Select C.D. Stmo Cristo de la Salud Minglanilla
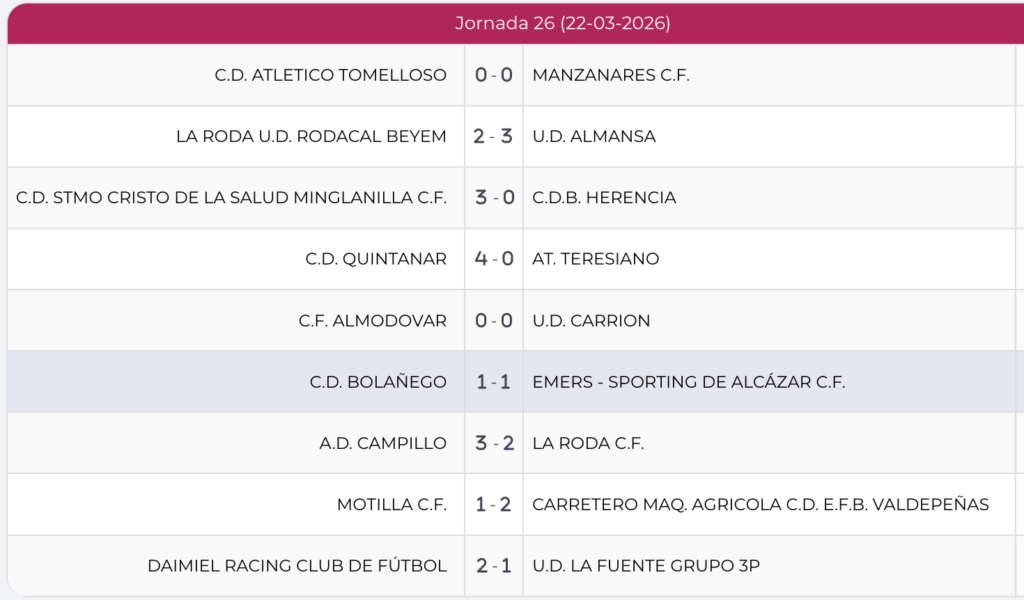Image resolution: width=1024 pixels, height=600 pixels. pyautogui.click(x=231, y=198)
